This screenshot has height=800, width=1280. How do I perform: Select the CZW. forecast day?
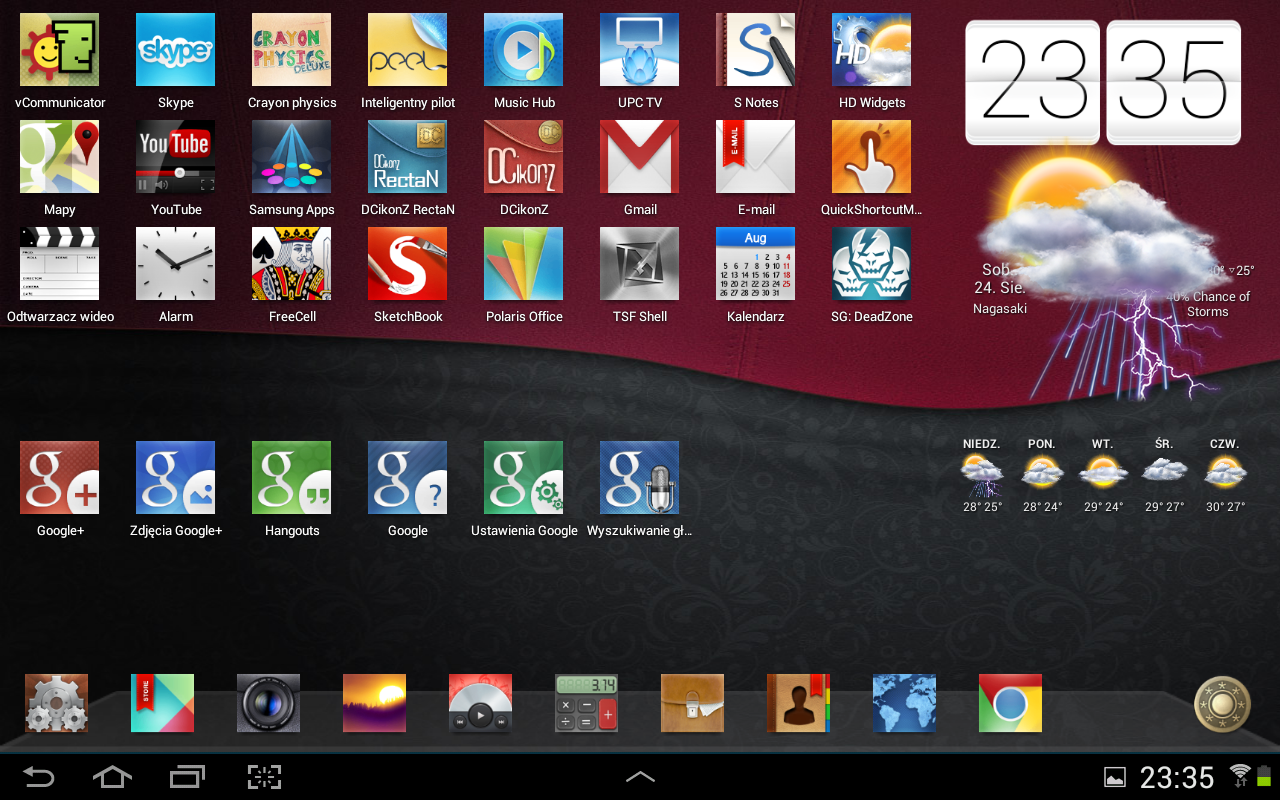pyautogui.click(x=1225, y=476)
